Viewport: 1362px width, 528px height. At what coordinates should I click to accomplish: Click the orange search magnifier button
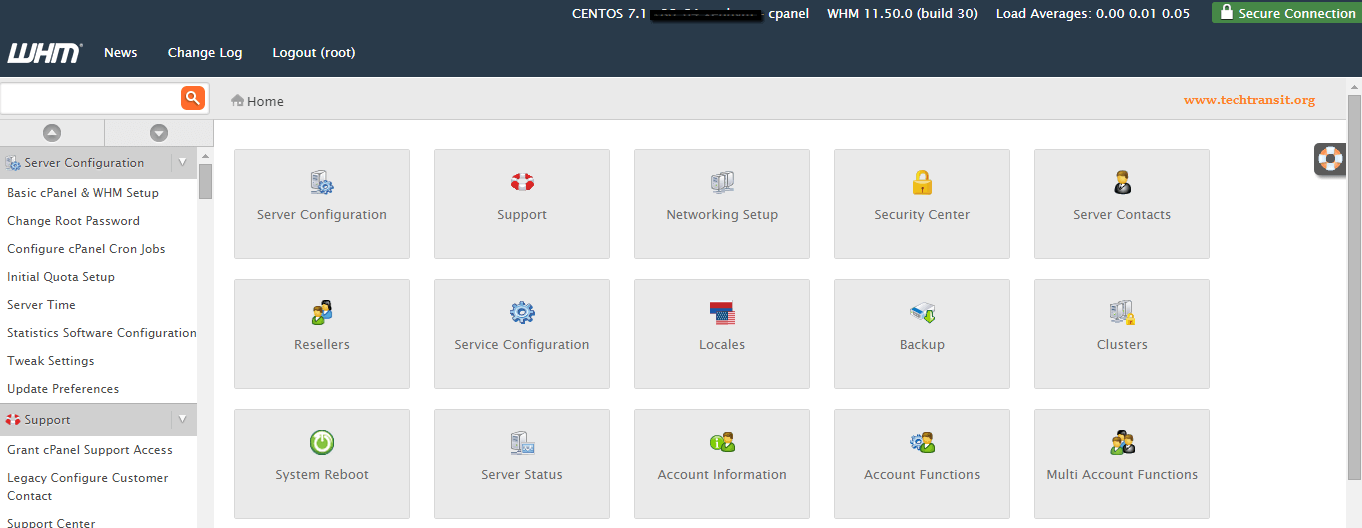pyautogui.click(x=193, y=98)
